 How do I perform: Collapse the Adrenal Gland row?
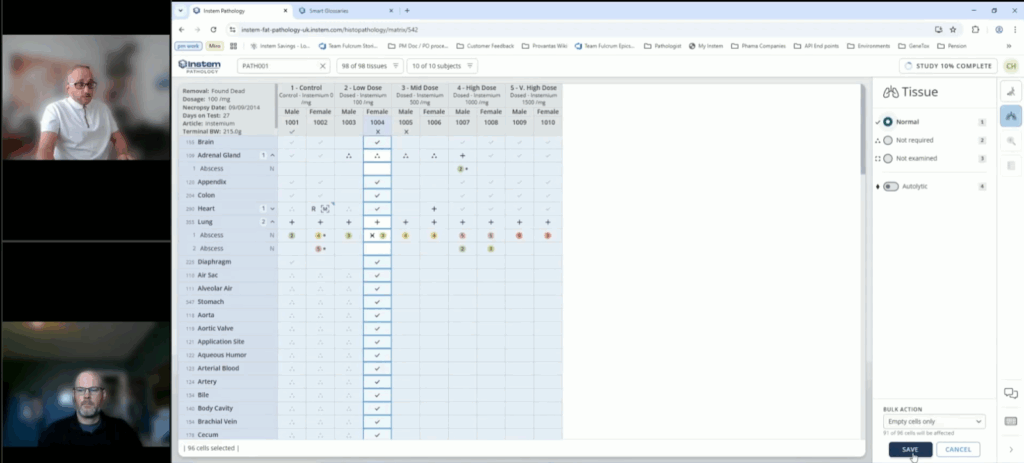pos(273,156)
